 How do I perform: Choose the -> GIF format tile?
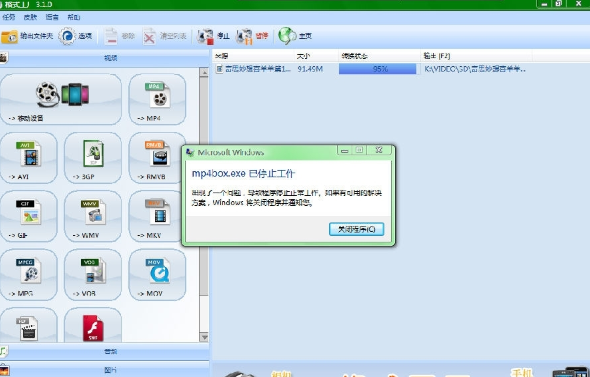[29, 216]
